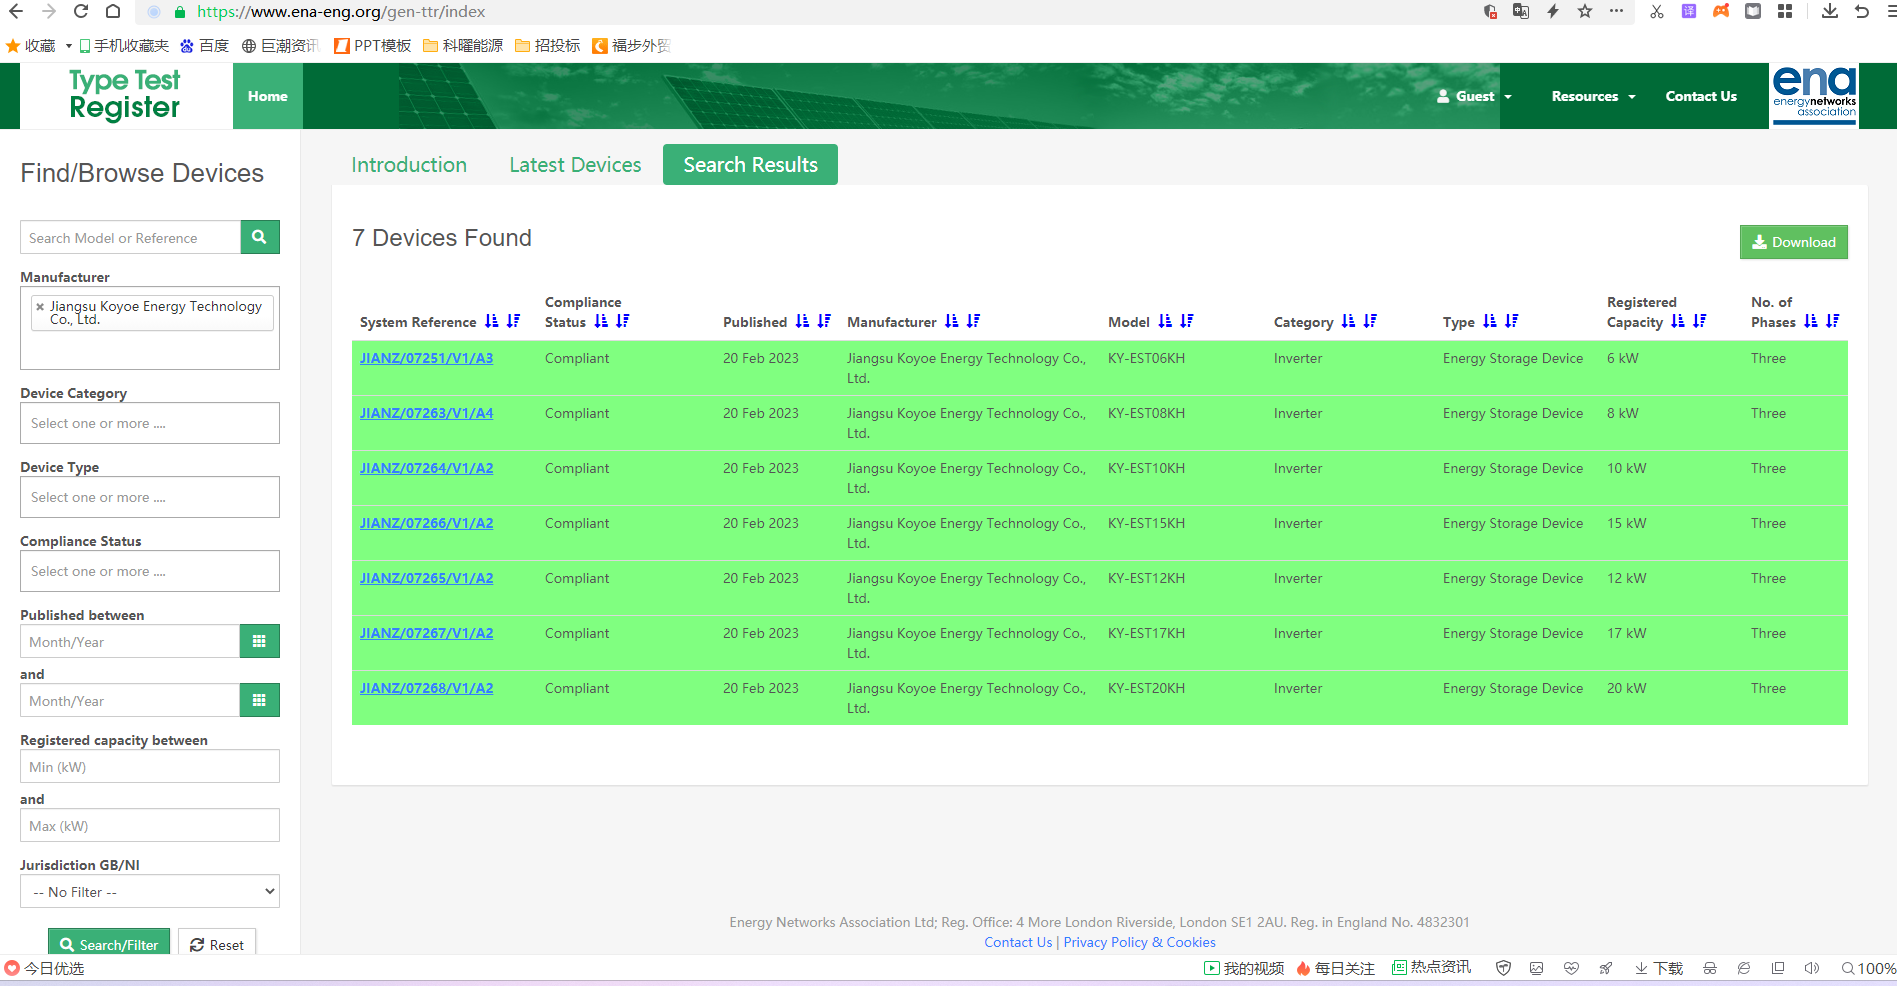1897x986 pixels.
Task: Select the KY-EST20KH model cell
Action: click(x=1146, y=688)
